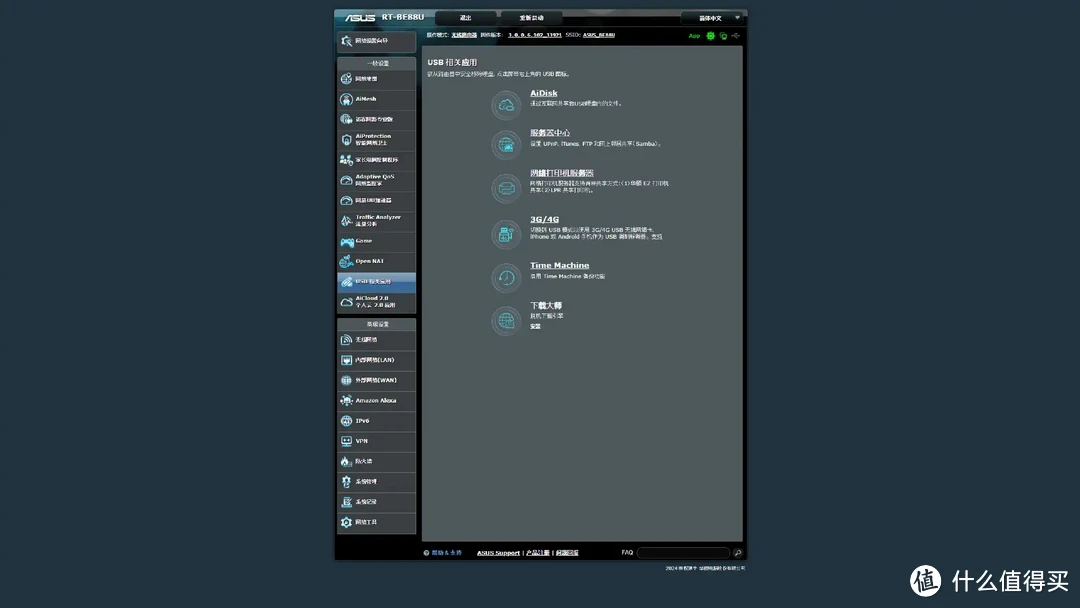Open the 3G/4G title link
Image resolution: width=1080 pixels, height=608 pixels.
click(x=544, y=220)
